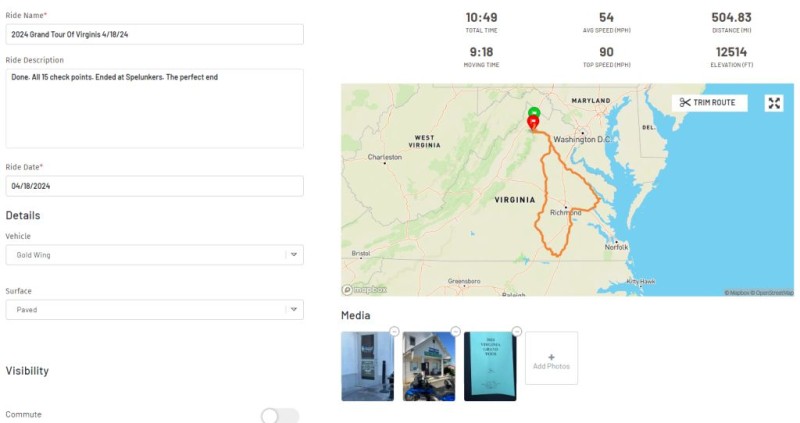
Task: Open the first media photo thumbnail
Action: 366,368
